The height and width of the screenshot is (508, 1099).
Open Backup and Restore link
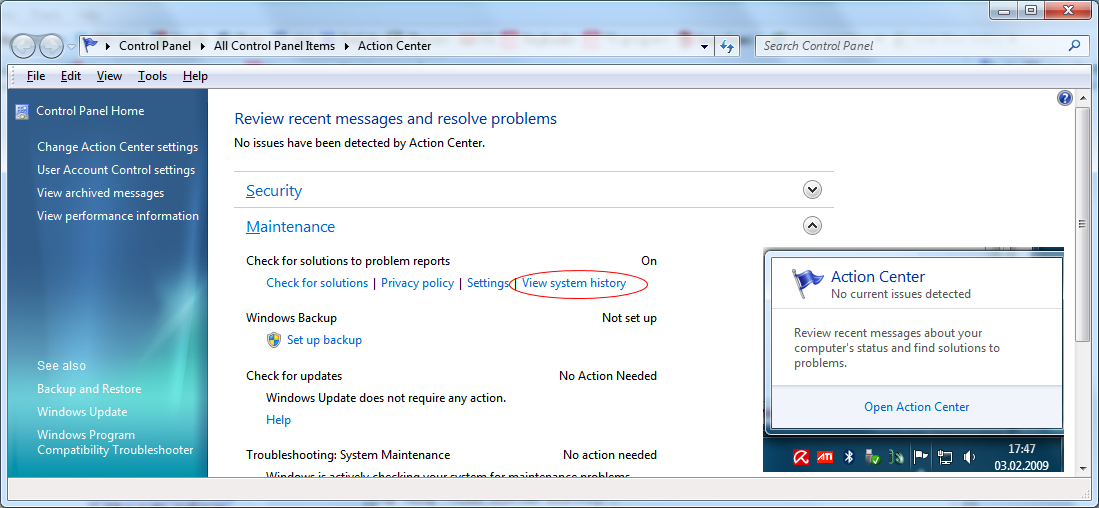click(x=89, y=389)
